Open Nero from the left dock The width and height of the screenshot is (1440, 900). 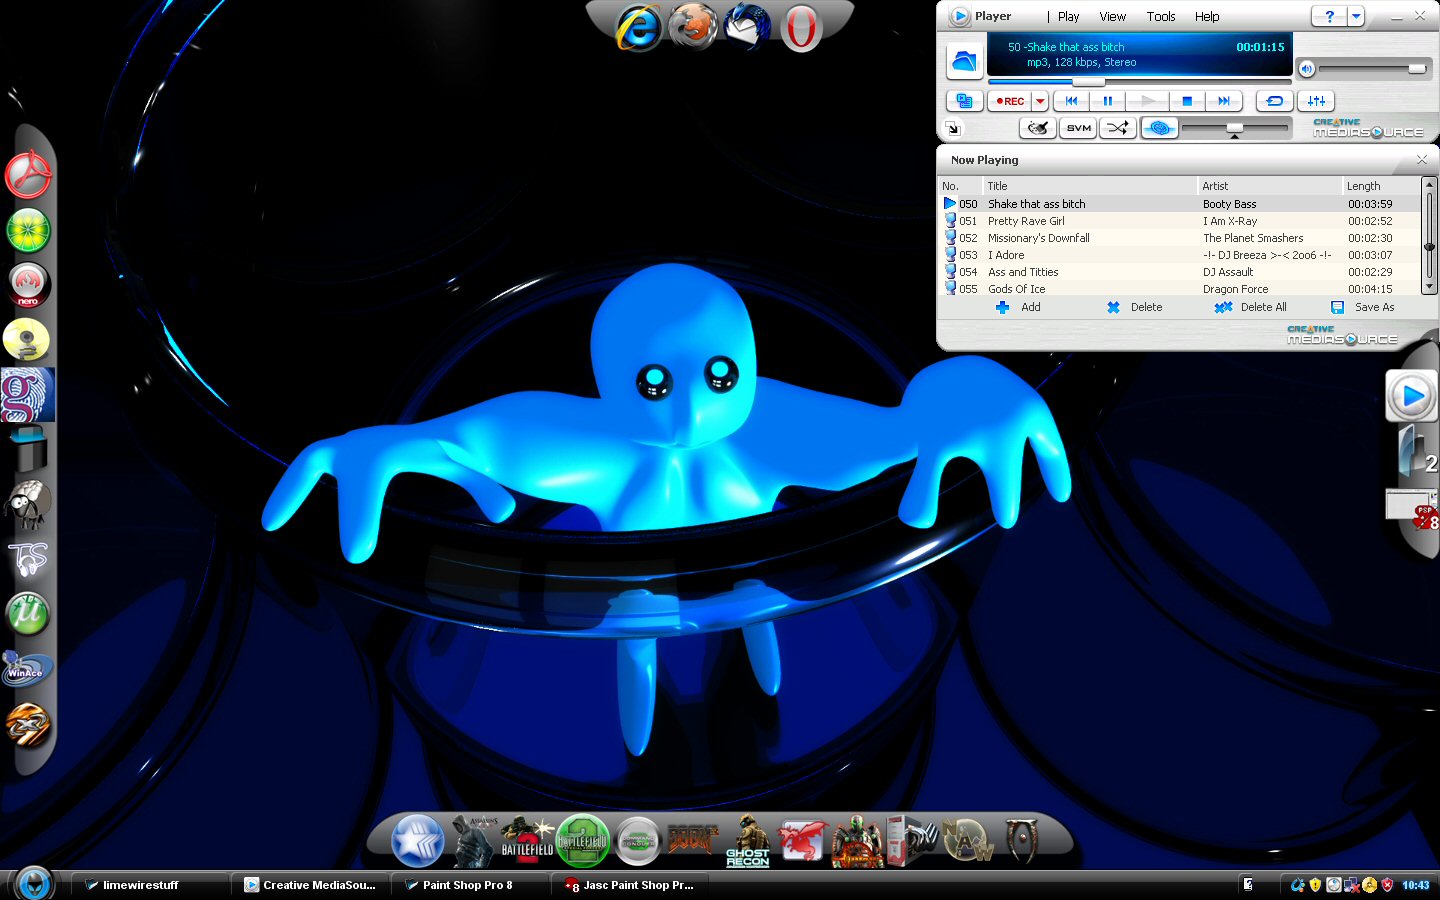tap(28, 285)
